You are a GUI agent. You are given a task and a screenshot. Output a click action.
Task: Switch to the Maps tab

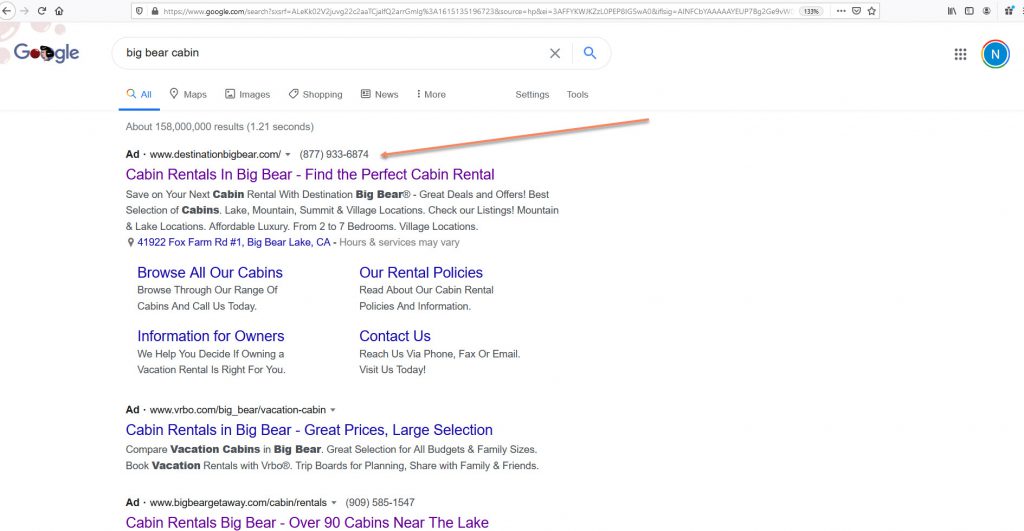pos(188,94)
